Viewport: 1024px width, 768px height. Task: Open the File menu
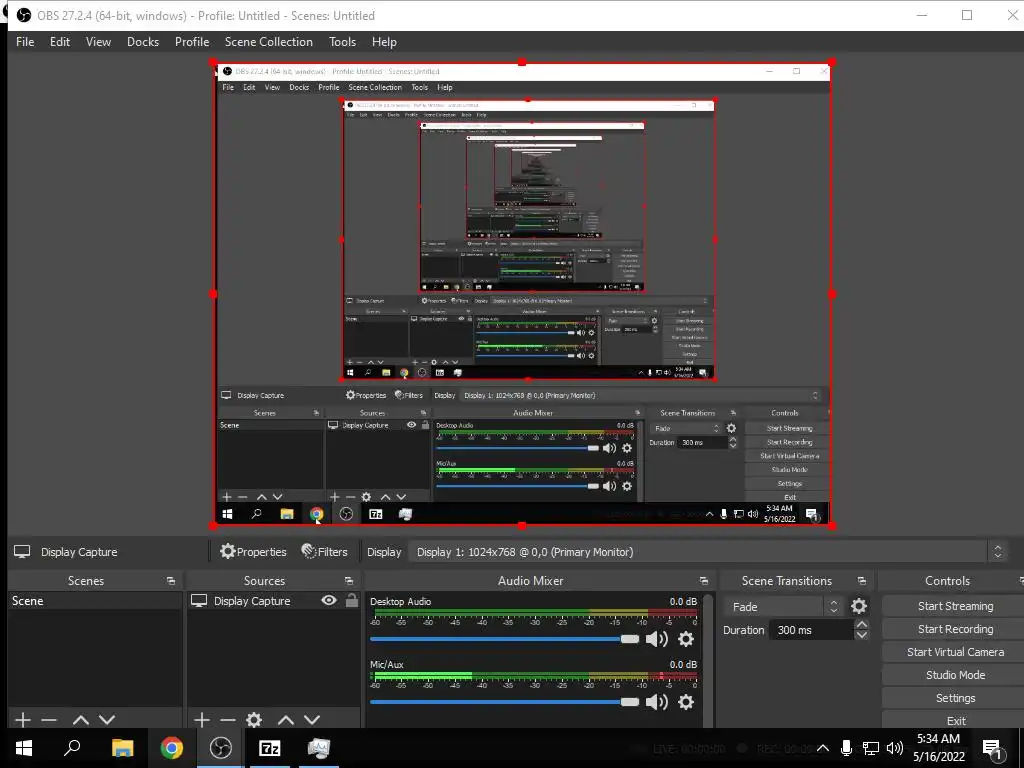[25, 42]
